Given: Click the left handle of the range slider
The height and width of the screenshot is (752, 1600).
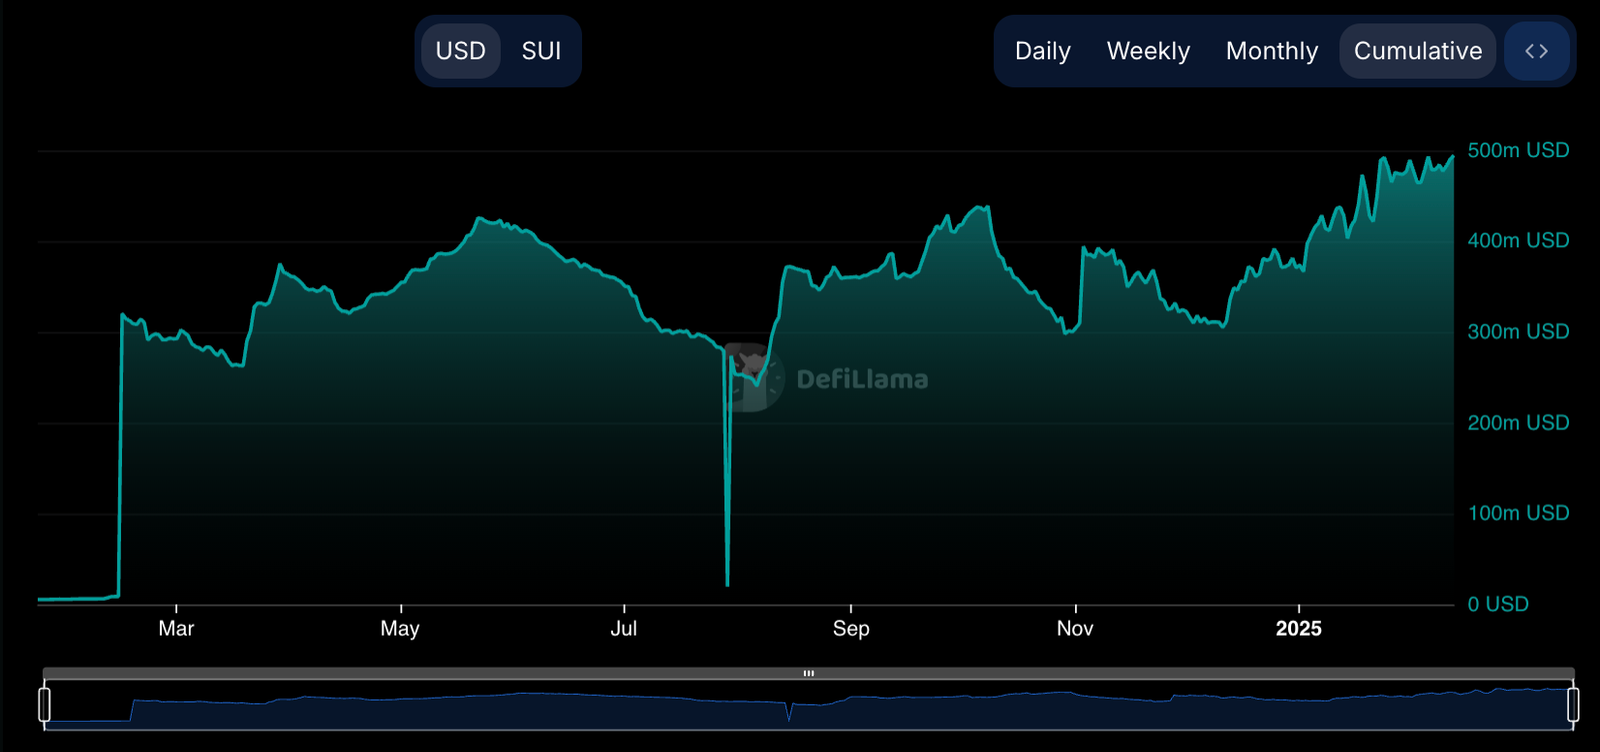Looking at the screenshot, I should [44, 704].
